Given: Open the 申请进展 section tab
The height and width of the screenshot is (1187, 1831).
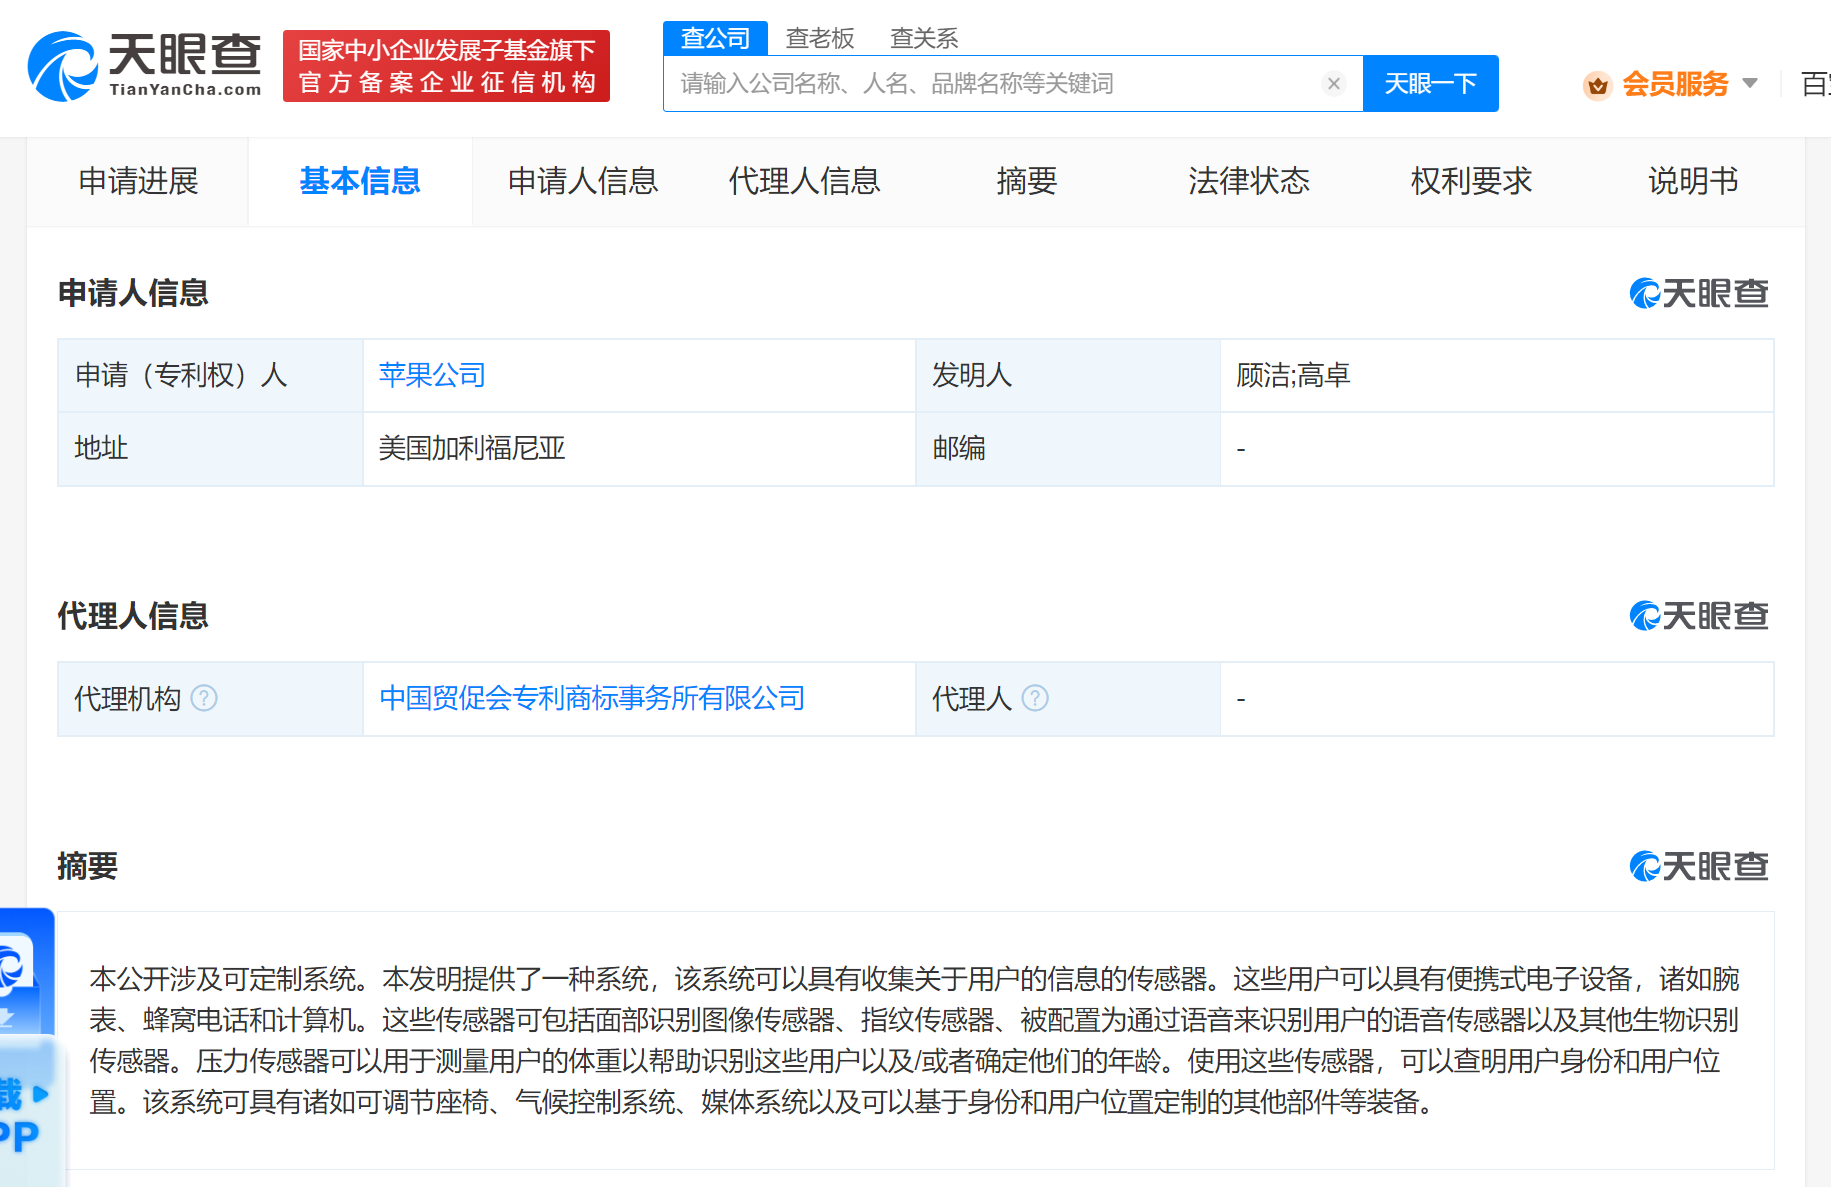Looking at the screenshot, I should (x=138, y=181).
